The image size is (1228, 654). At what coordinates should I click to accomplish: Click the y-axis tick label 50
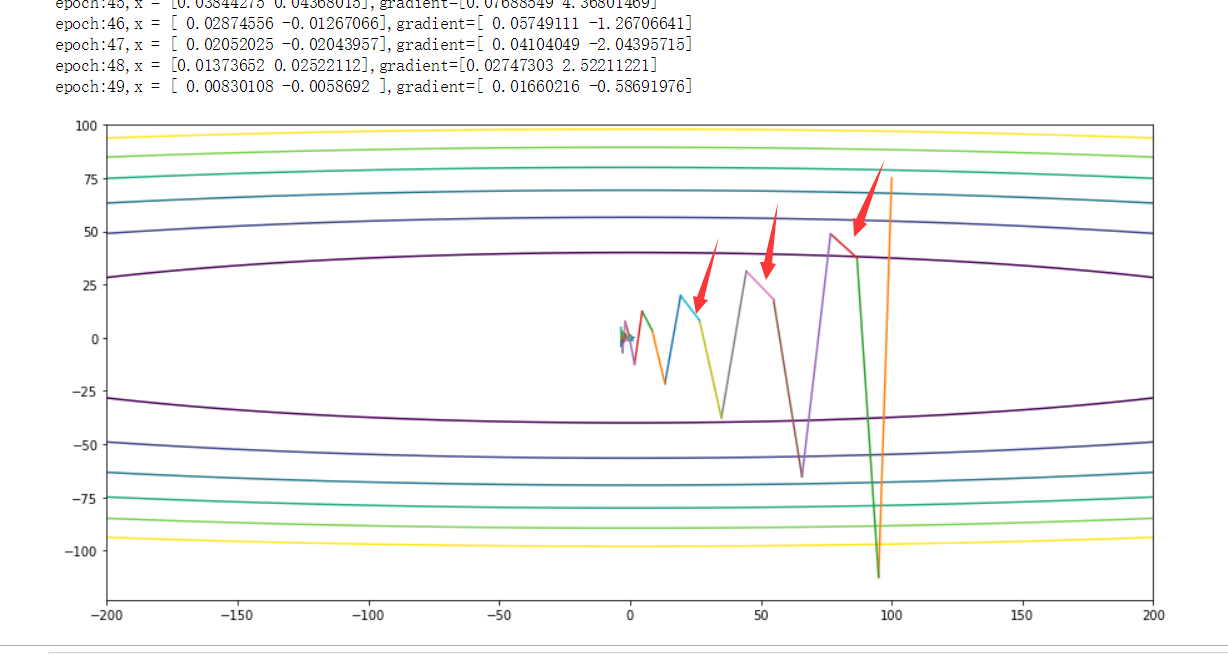point(91,232)
